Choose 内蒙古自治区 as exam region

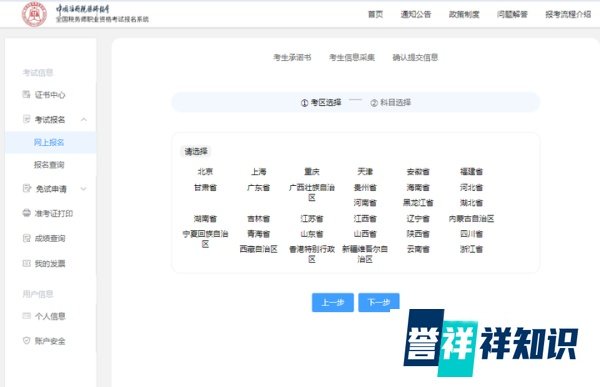click(471, 219)
